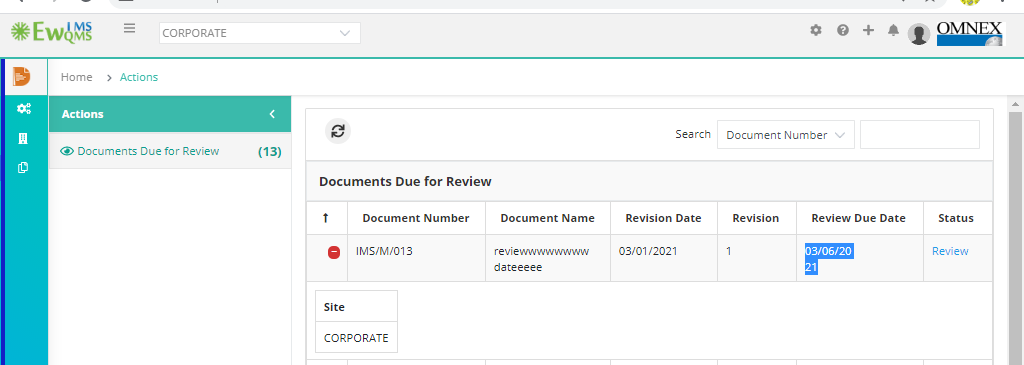Viewport: 1024px width, 365px height.
Task: Collapse the IMS/M/013 row red minus
Action: coord(334,252)
